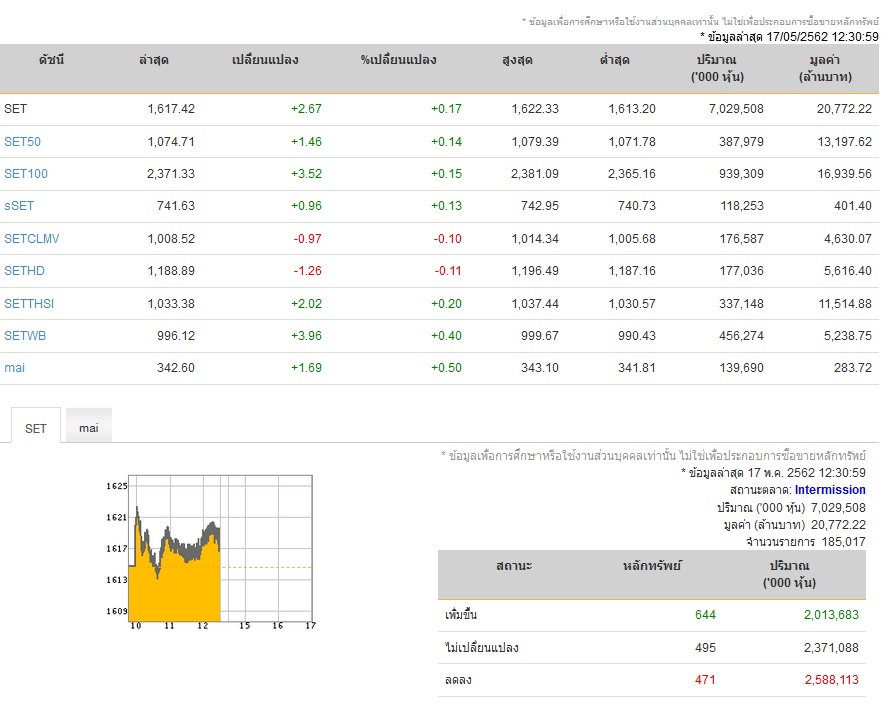The width and height of the screenshot is (884, 709).
Task: Switch to the mai chart tab
Action: (89, 428)
